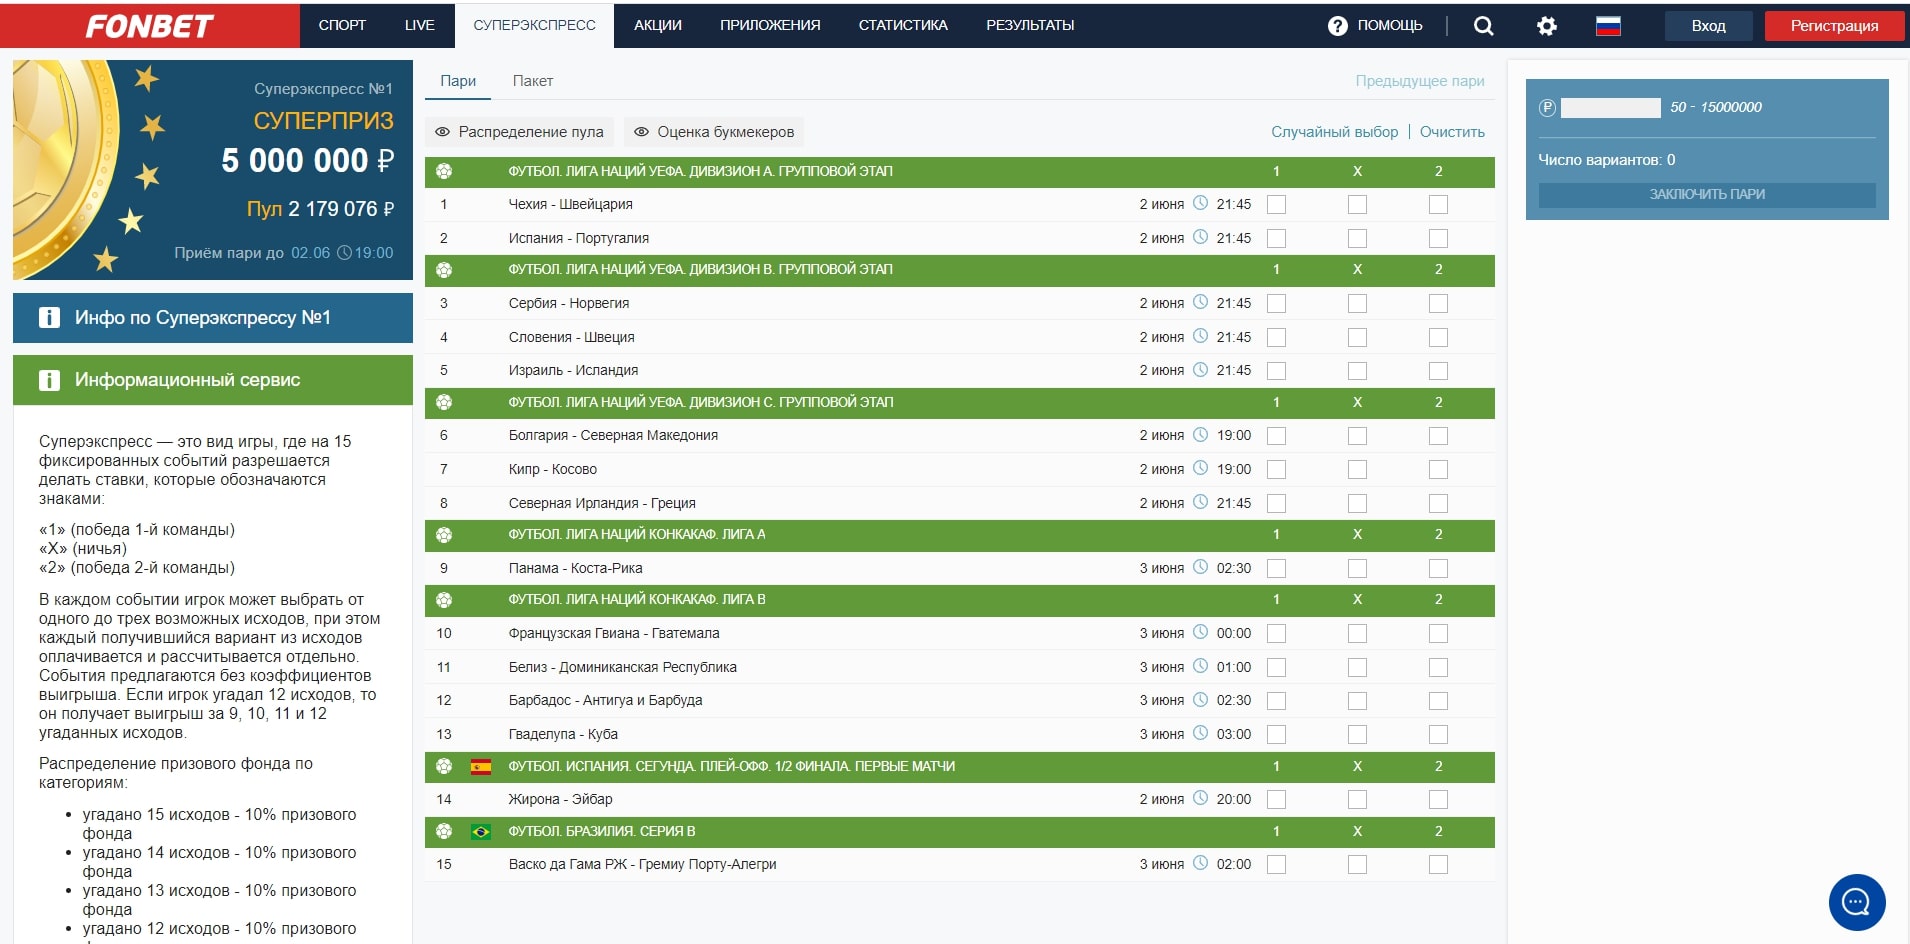The width and height of the screenshot is (1910, 944).
Task: Check draw X for Испания - Португалия
Action: (x=1357, y=238)
